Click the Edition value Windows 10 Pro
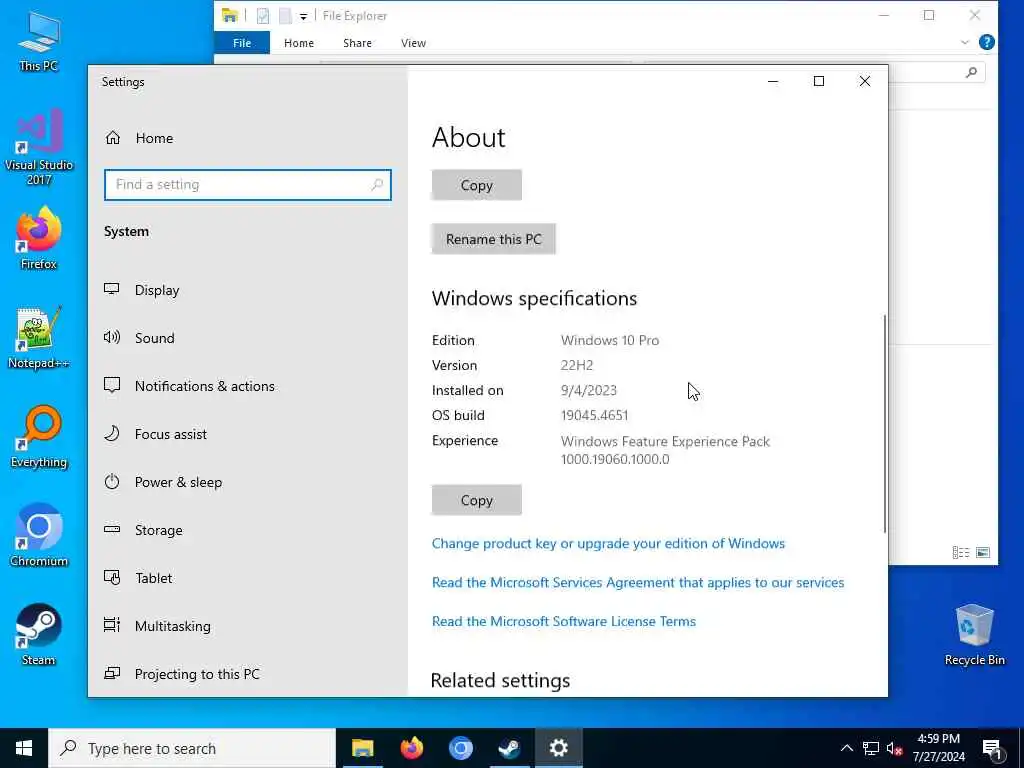1024x768 pixels. pyautogui.click(x=610, y=340)
